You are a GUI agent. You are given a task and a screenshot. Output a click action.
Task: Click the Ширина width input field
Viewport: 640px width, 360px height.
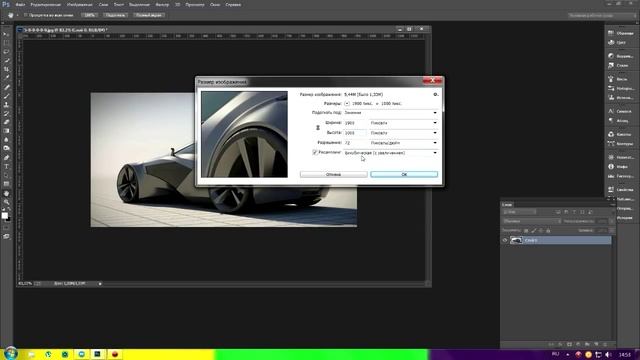tap(355, 123)
